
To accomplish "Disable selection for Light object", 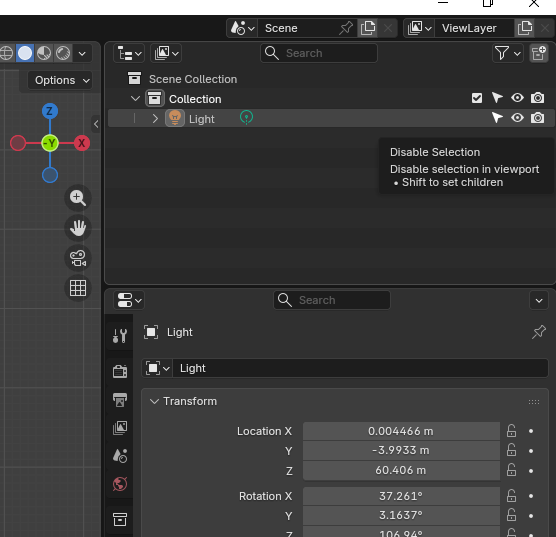I will click(x=497, y=118).
